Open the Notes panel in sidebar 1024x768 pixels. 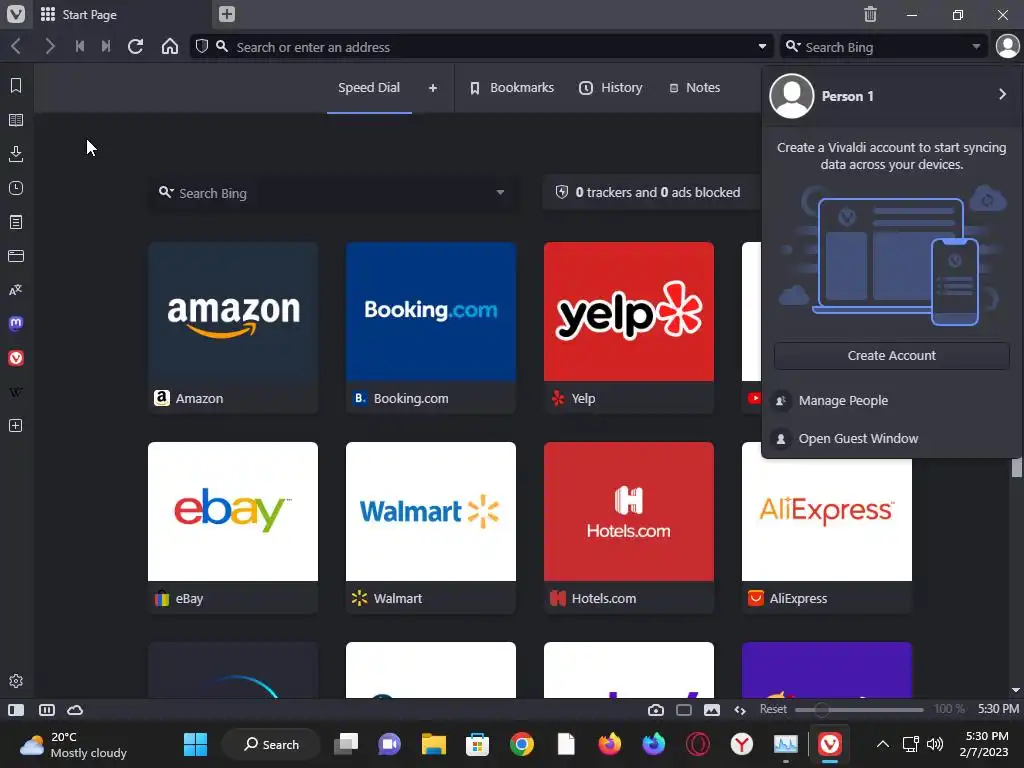coord(16,222)
